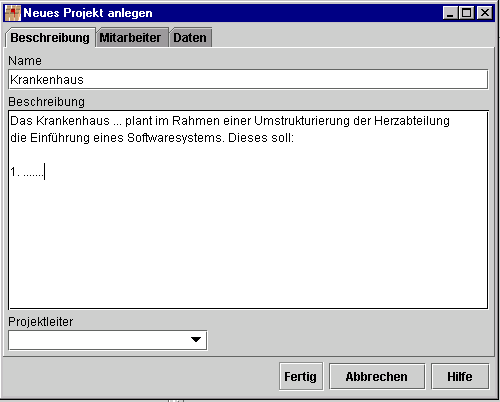Screen dimensions: 500x402
Task: Open help via the Hilfe button
Action: pos(460,377)
